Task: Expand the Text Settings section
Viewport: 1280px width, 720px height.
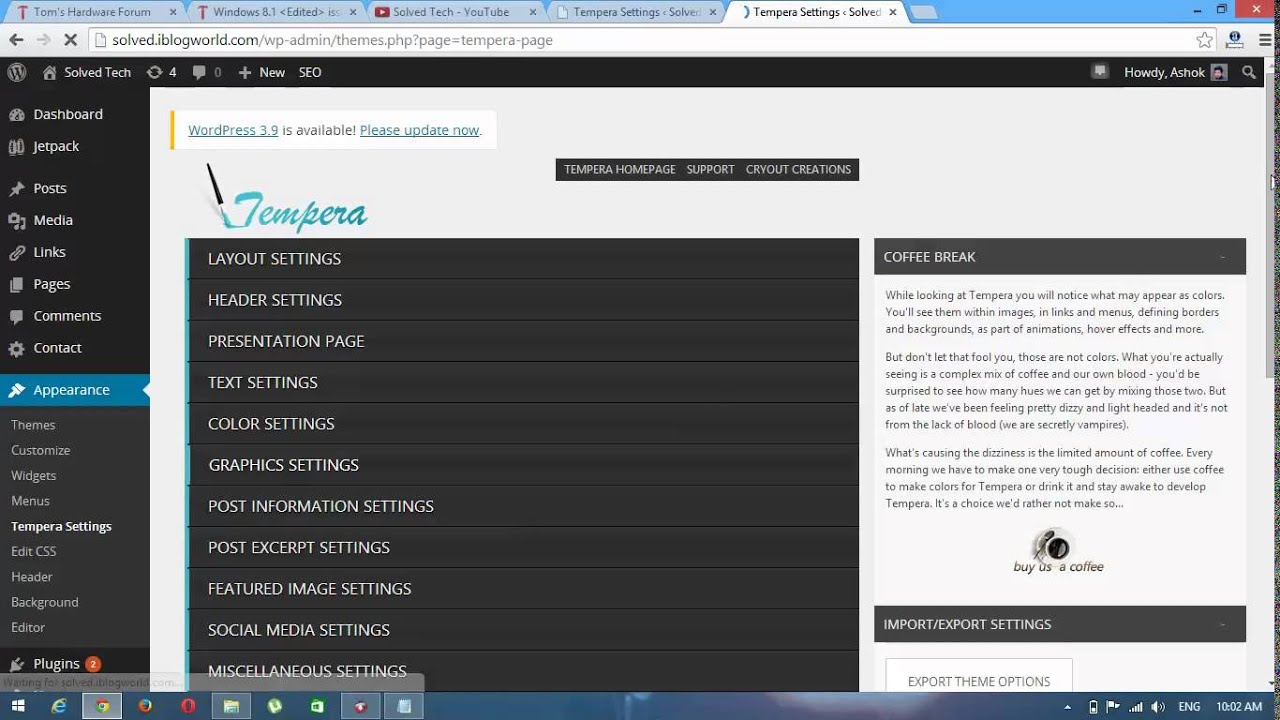Action: [522, 382]
